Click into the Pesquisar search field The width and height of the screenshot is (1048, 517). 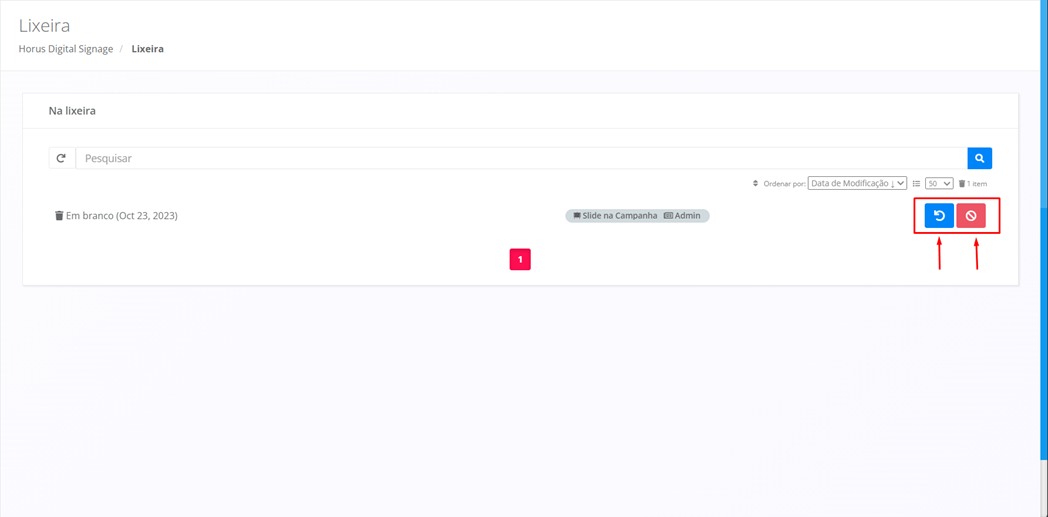pos(520,158)
